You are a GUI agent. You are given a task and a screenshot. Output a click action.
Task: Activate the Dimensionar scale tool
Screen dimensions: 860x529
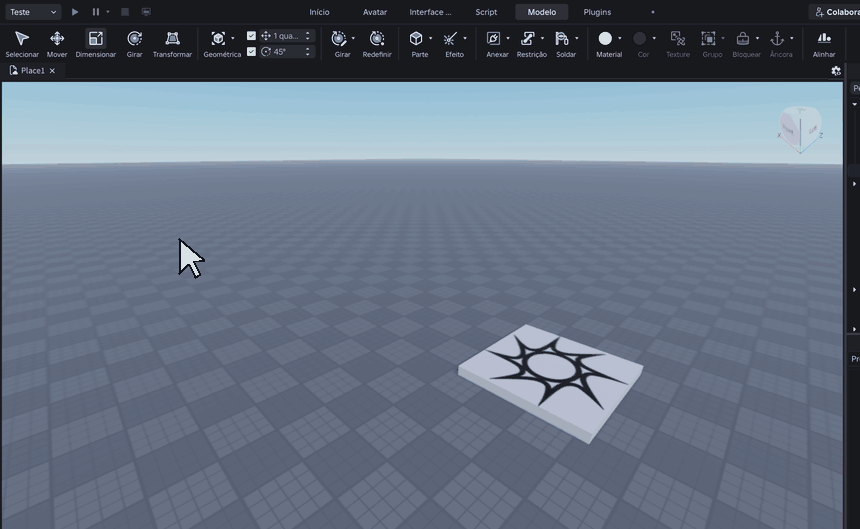(x=95, y=44)
